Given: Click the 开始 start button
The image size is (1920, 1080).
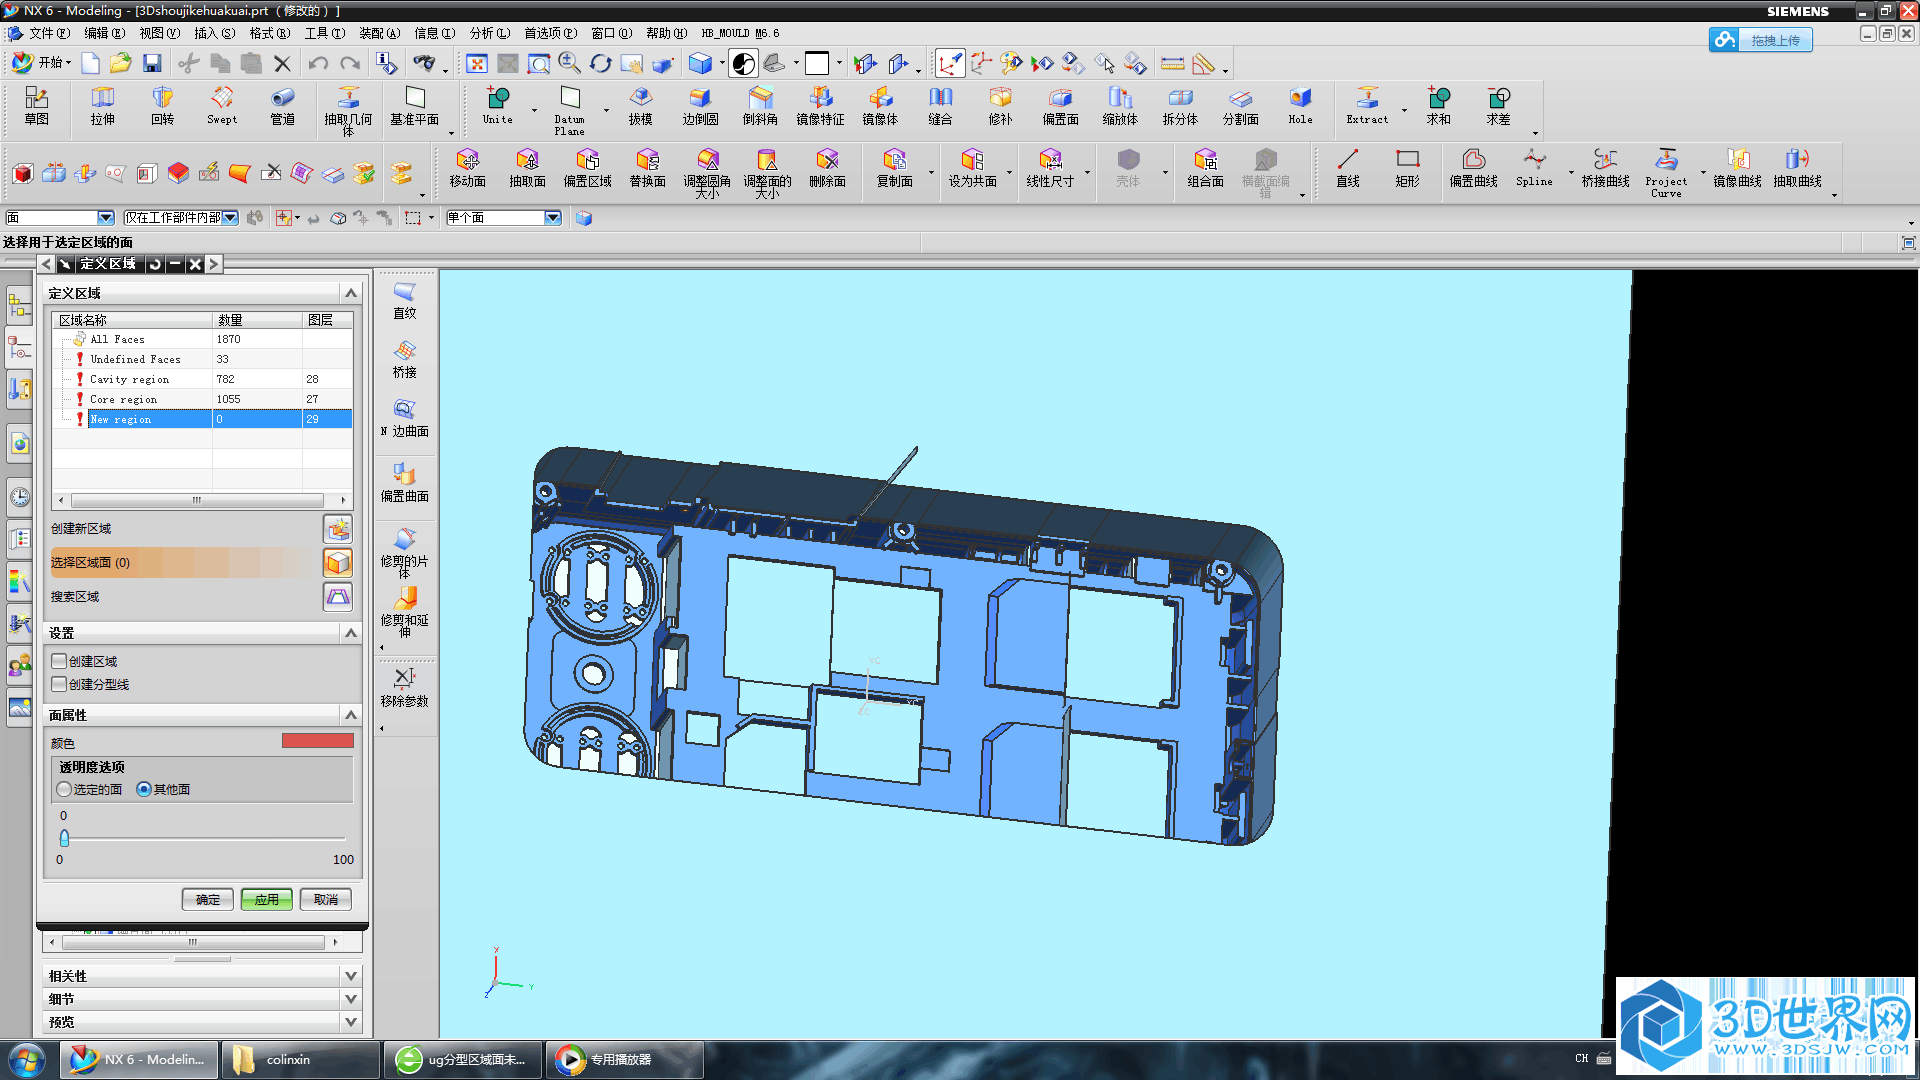Looking at the screenshot, I should click(41, 63).
